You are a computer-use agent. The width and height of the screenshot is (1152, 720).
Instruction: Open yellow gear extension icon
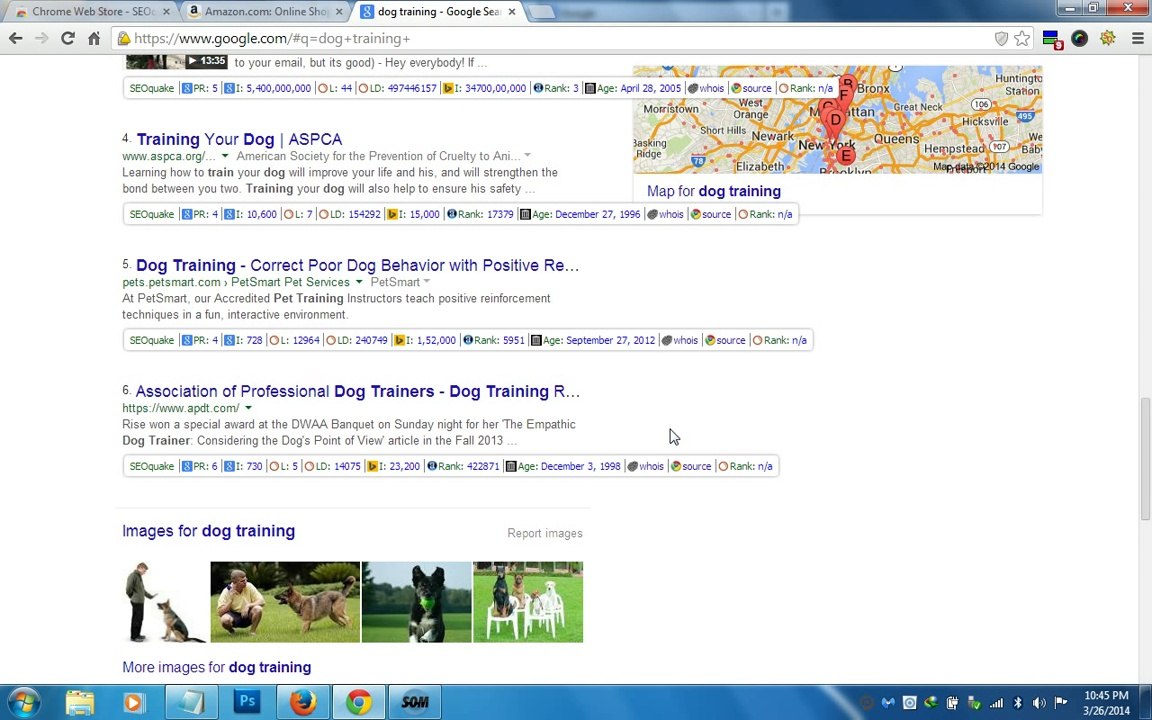pyautogui.click(x=1108, y=38)
